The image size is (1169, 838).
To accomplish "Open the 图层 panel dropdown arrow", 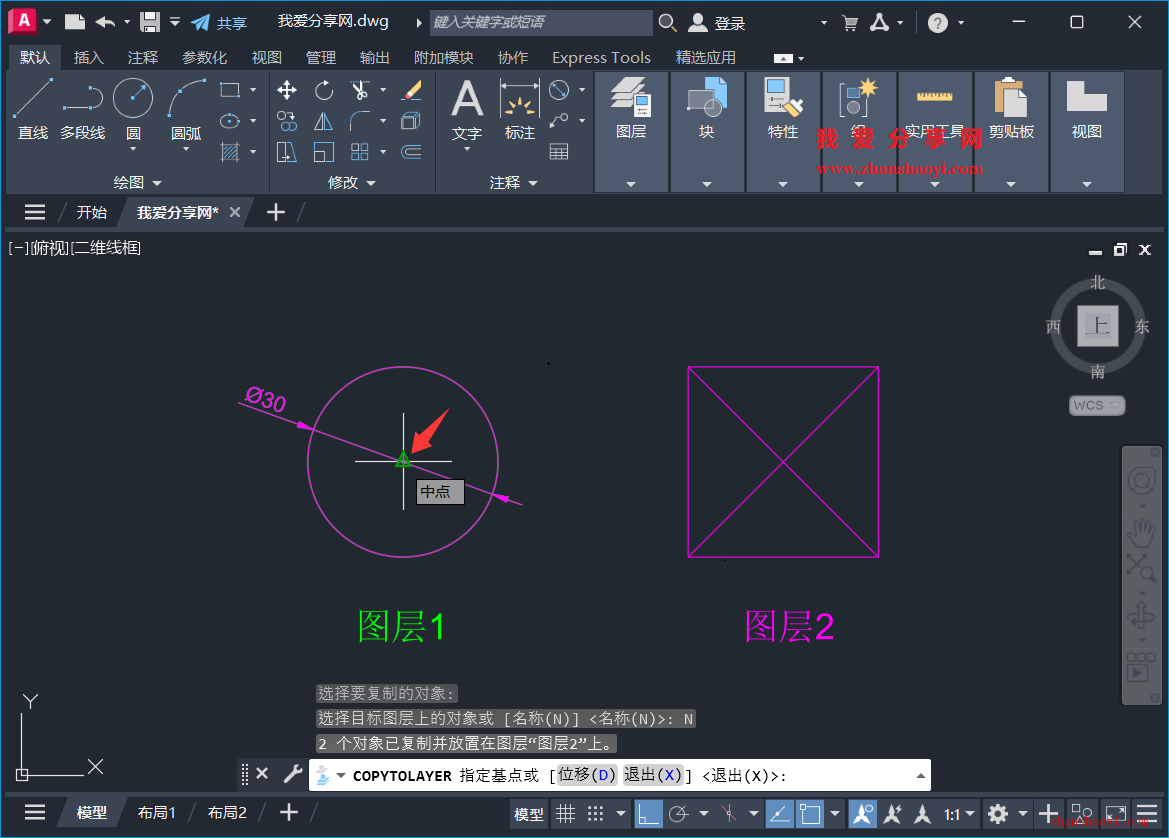I will [x=631, y=184].
